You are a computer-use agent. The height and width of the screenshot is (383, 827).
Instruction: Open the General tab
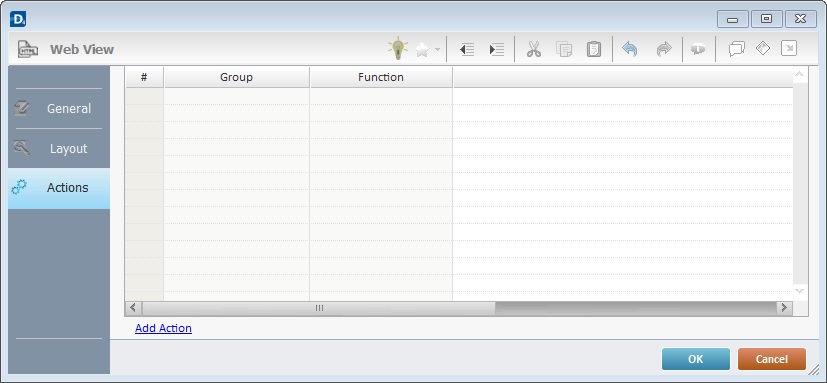pos(59,108)
